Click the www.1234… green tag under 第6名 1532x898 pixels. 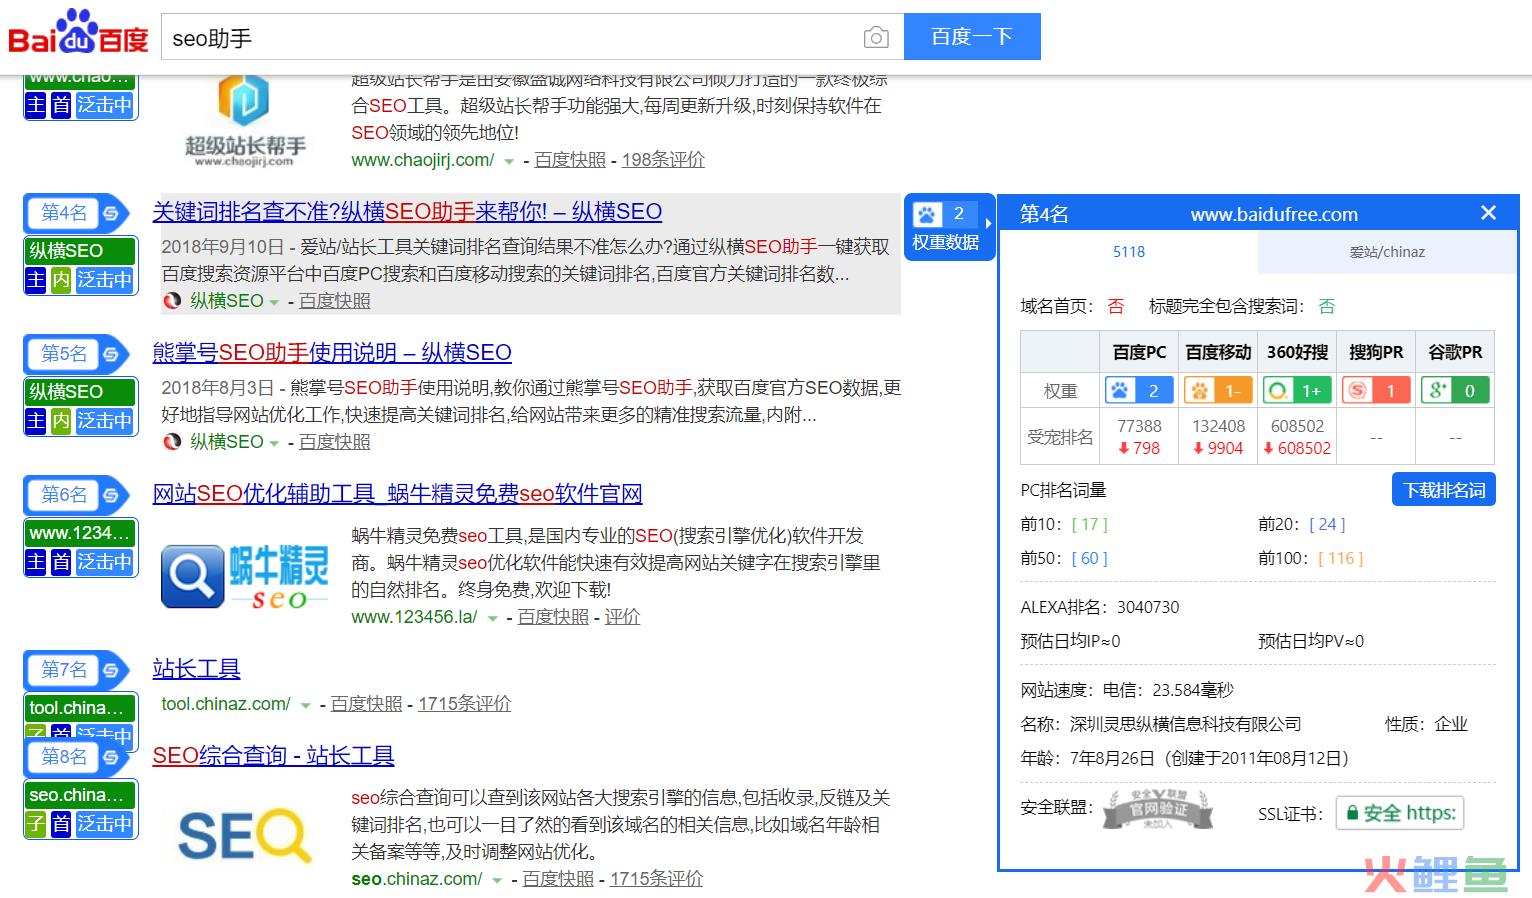point(80,533)
